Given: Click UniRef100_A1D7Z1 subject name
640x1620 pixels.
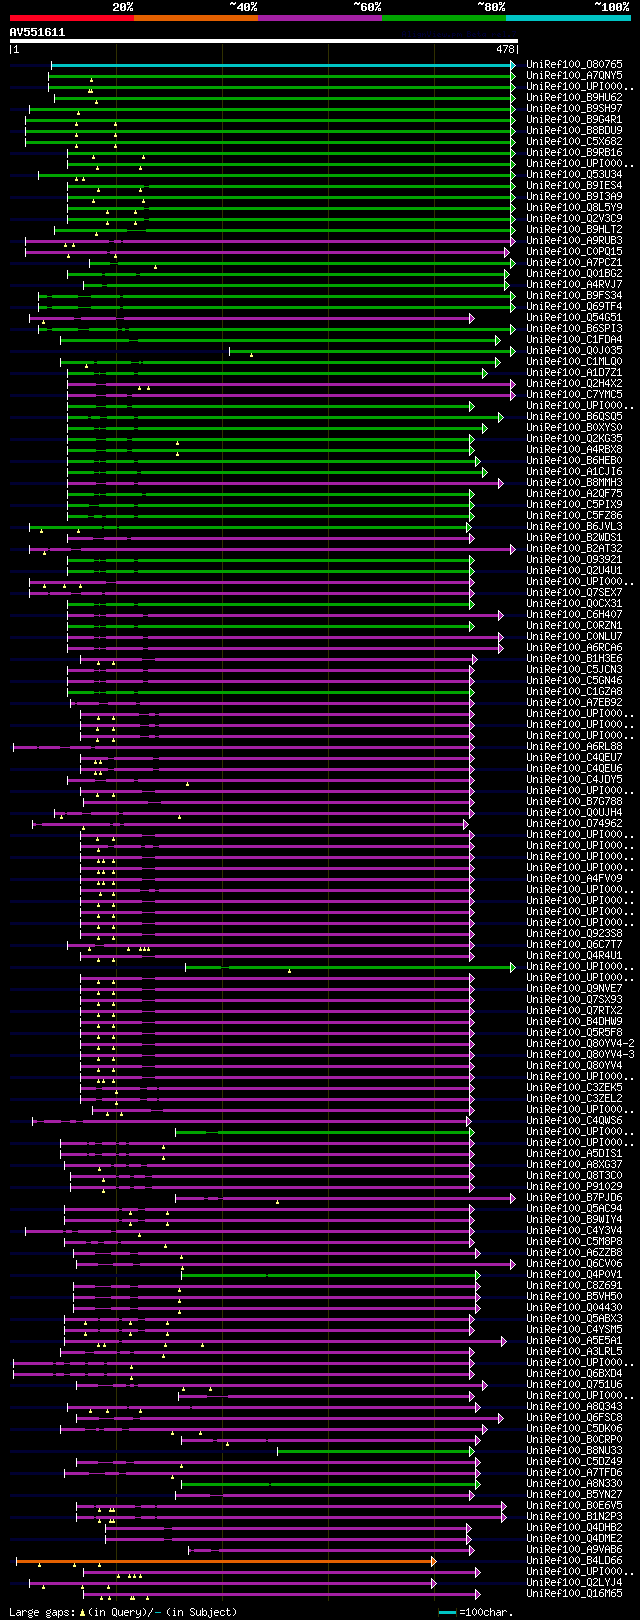Looking at the screenshot, I should [x=574, y=372].
